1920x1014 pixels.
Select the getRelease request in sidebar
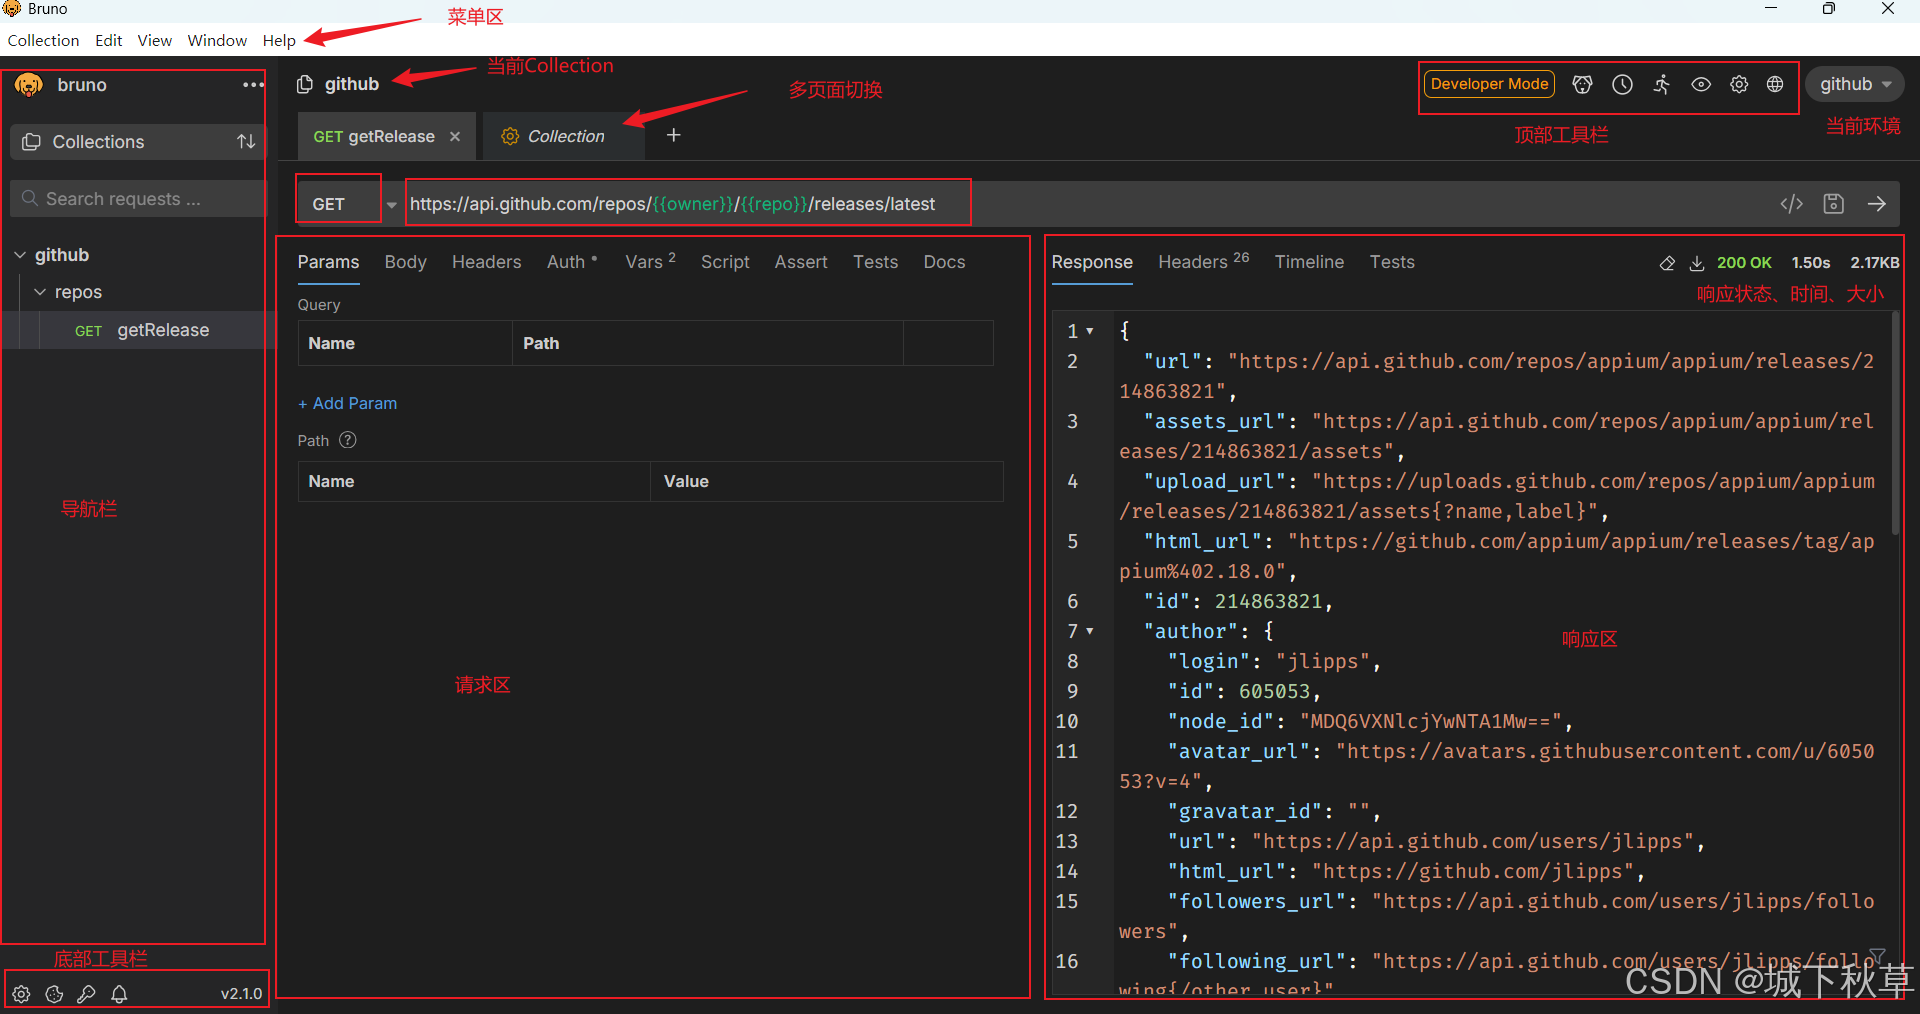coord(138,330)
